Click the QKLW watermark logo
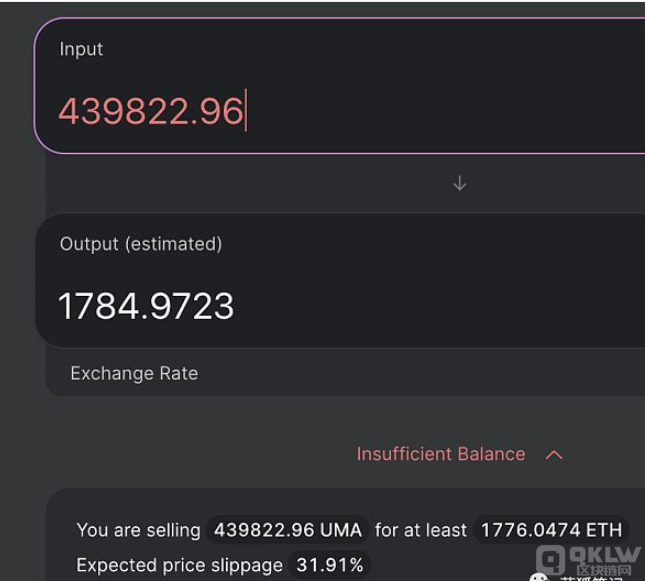Image resolution: width=645 pixels, height=581 pixels. [x=589, y=560]
